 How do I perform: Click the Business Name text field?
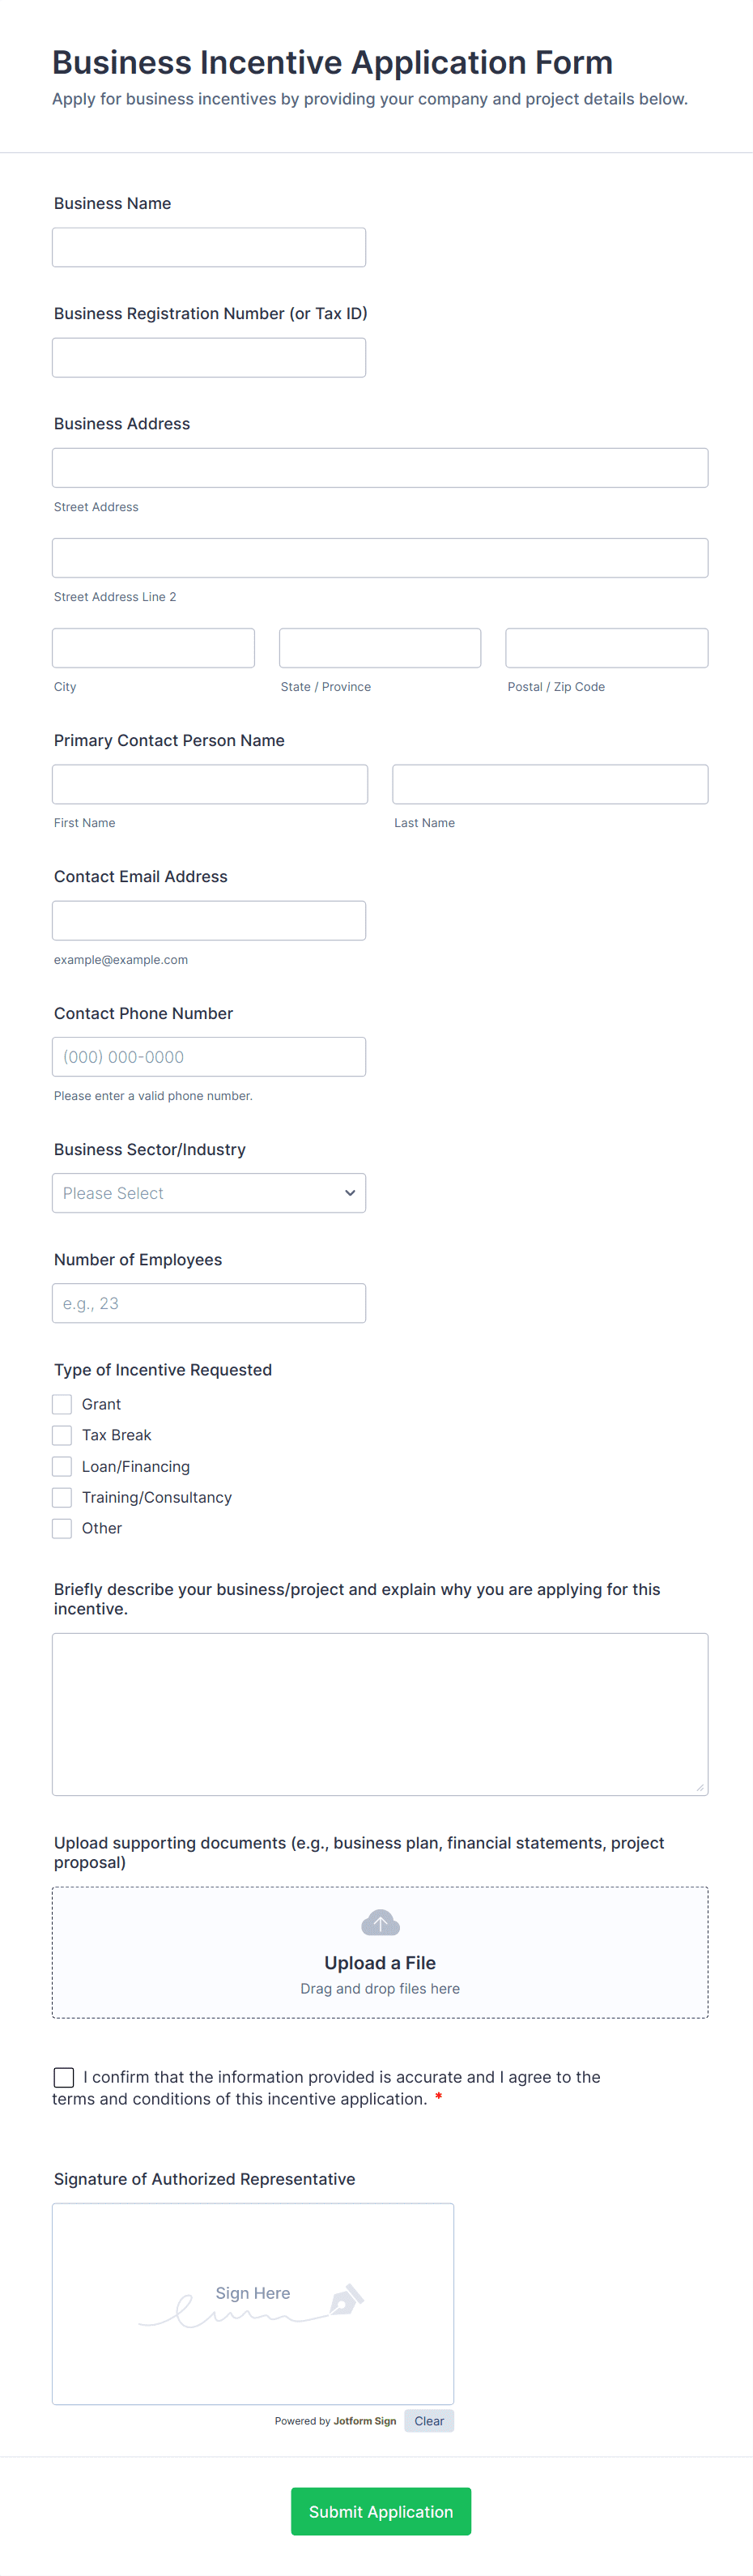click(209, 247)
